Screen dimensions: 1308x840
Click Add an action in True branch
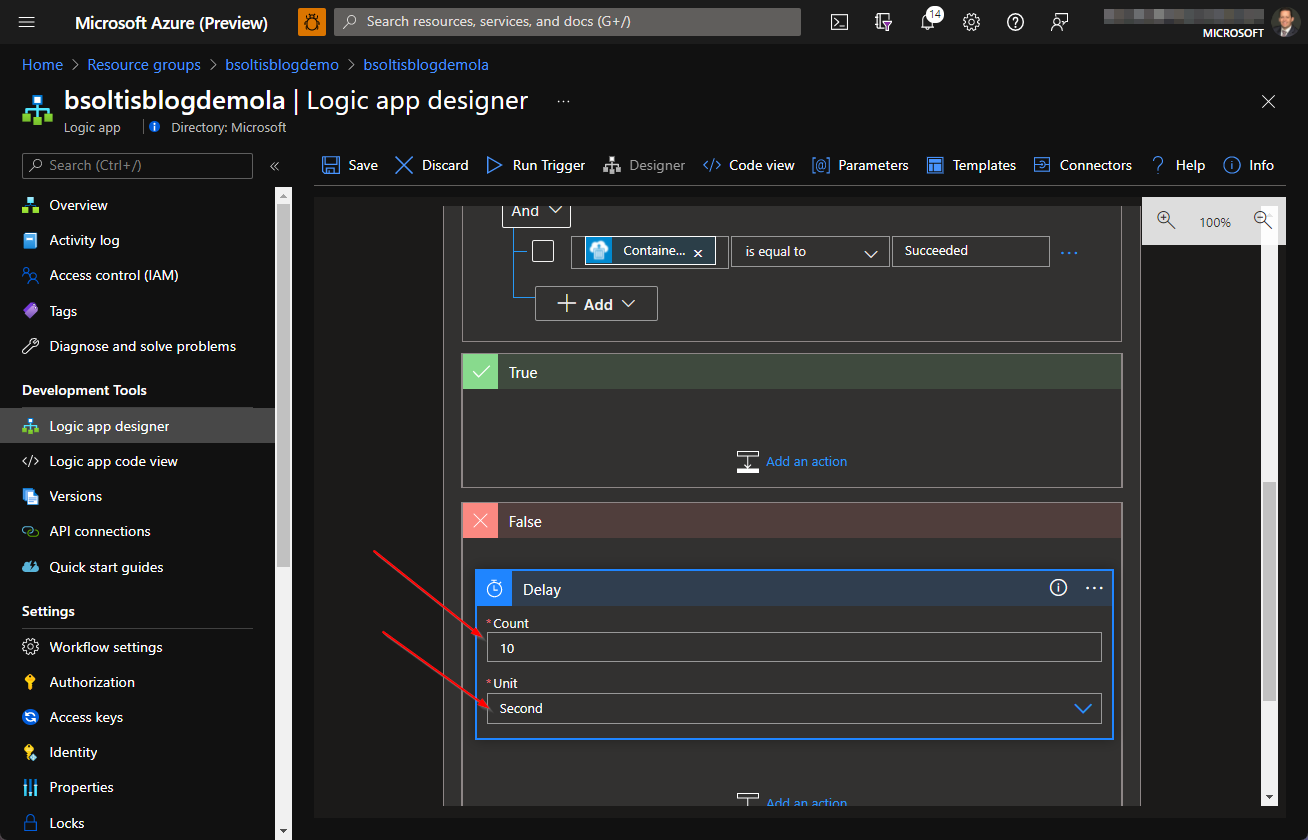click(x=806, y=461)
